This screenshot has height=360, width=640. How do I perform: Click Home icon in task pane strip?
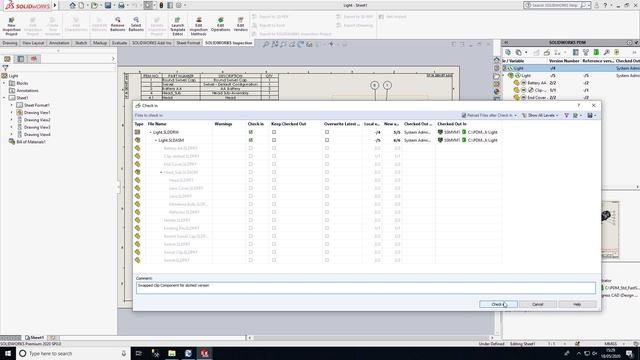click(x=497, y=60)
